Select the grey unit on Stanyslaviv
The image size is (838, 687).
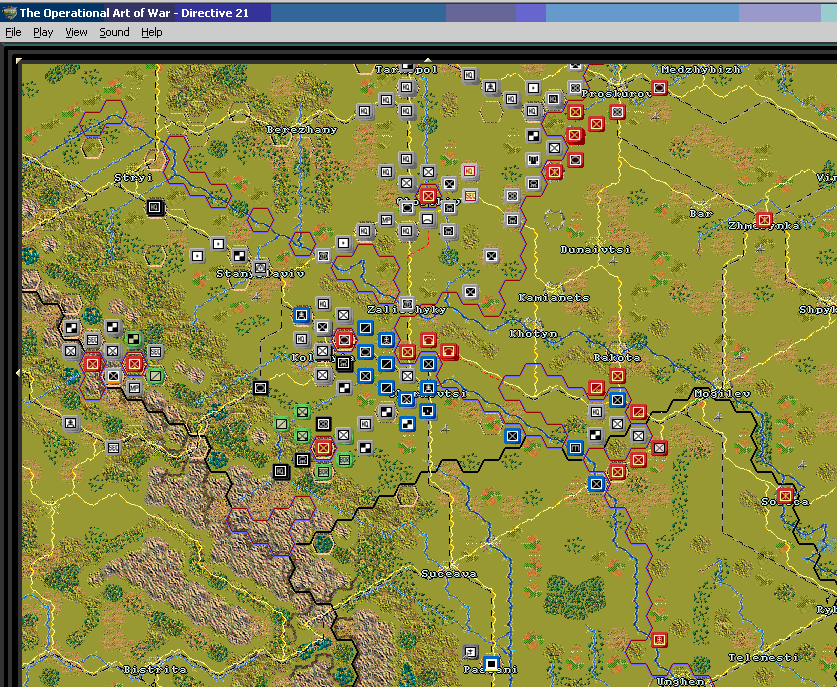pos(260,267)
